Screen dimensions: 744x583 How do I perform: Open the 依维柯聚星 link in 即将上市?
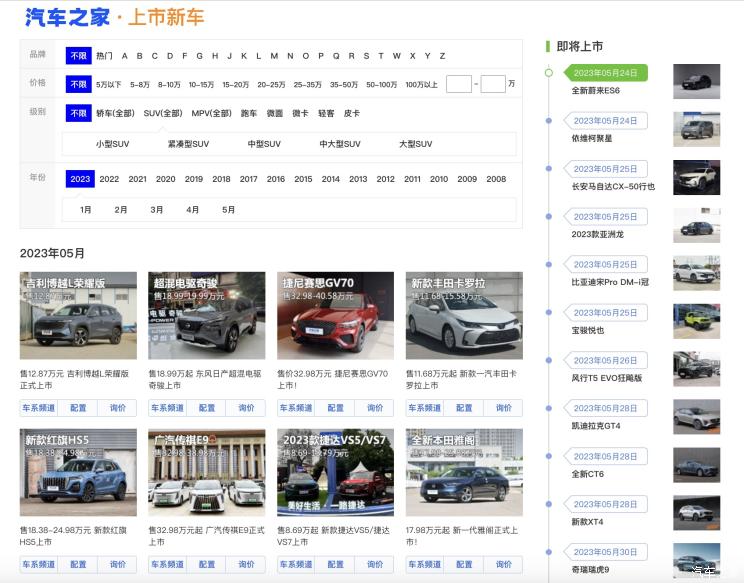point(592,138)
